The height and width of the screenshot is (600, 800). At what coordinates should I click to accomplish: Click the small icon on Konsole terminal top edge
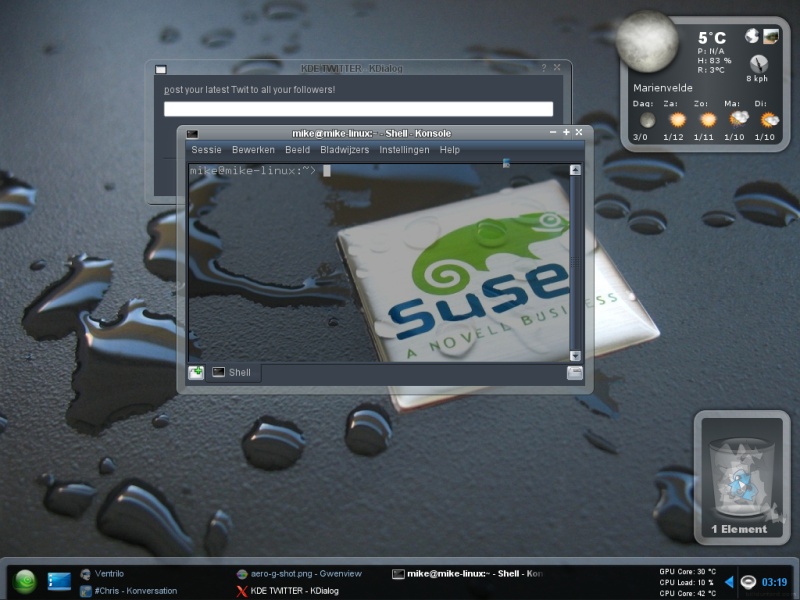coord(506,163)
